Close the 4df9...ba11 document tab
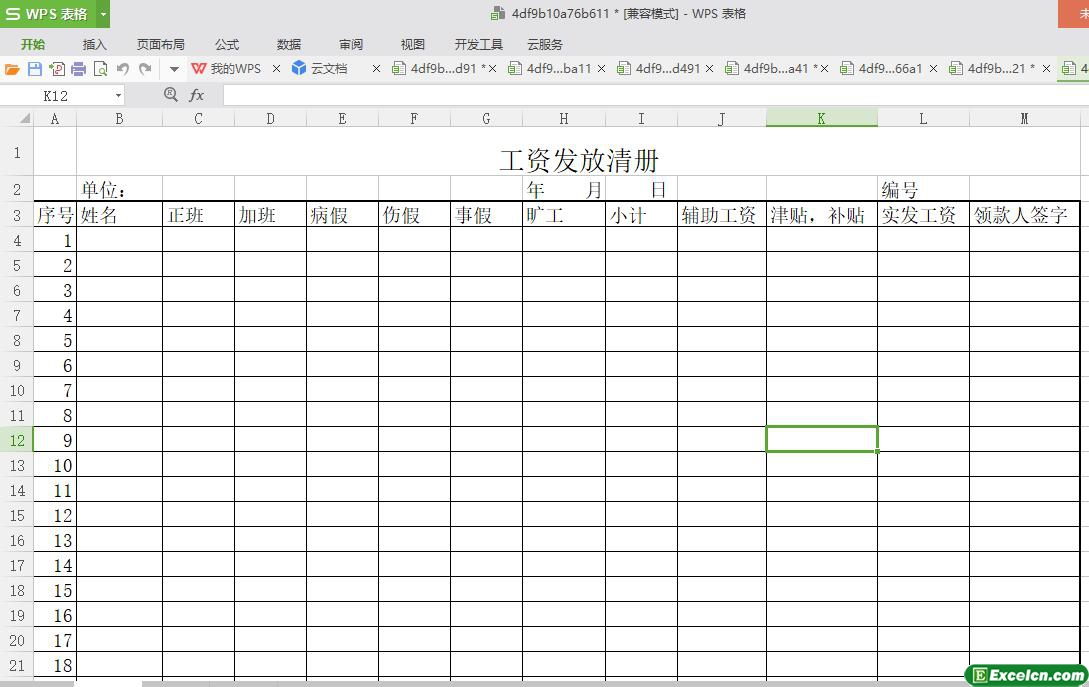The image size is (1089, 687). point(601,68)
